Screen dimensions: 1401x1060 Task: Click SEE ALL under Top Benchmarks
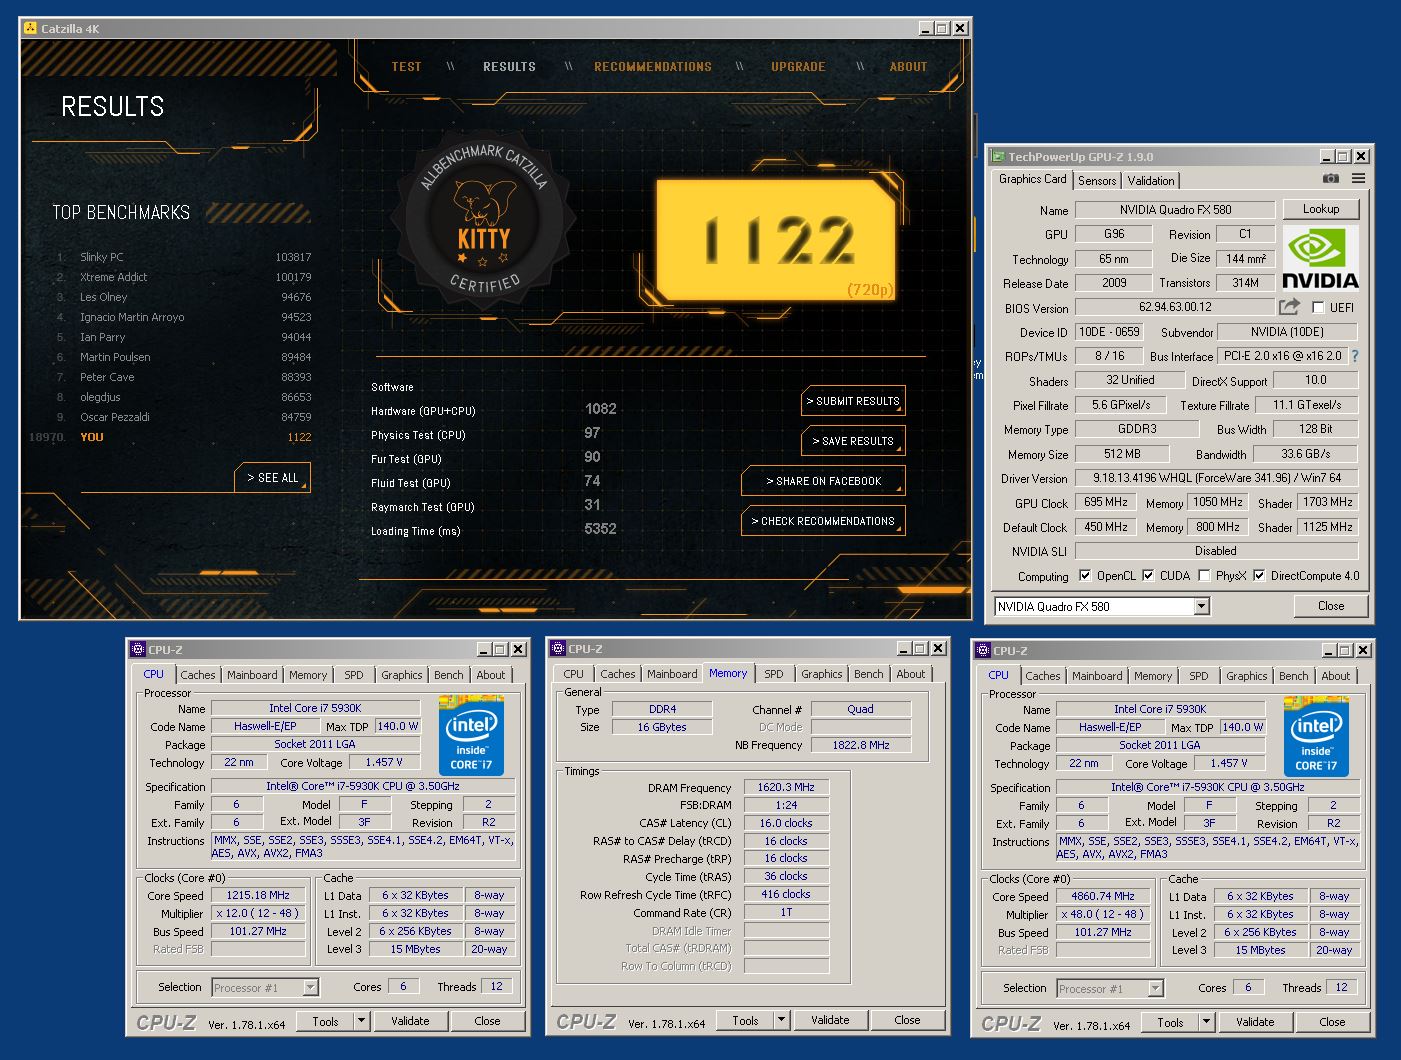click(x=273, y=478)
